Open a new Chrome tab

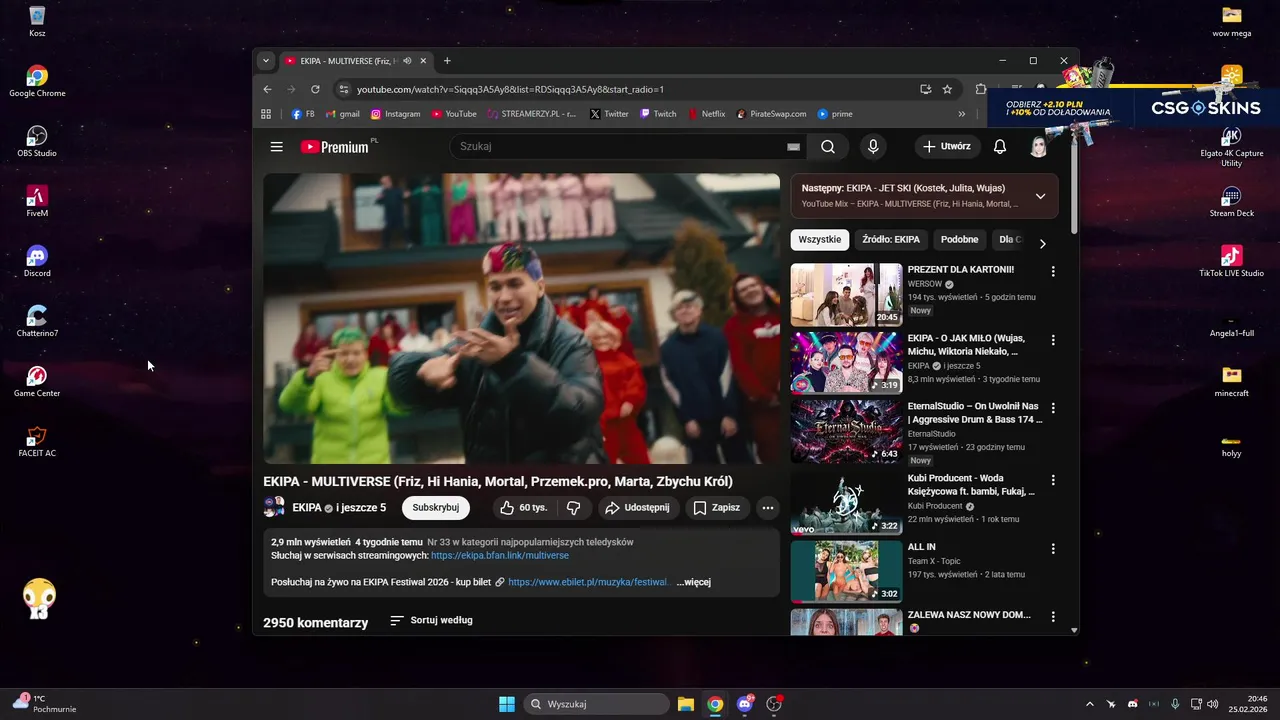coord(447,61)
